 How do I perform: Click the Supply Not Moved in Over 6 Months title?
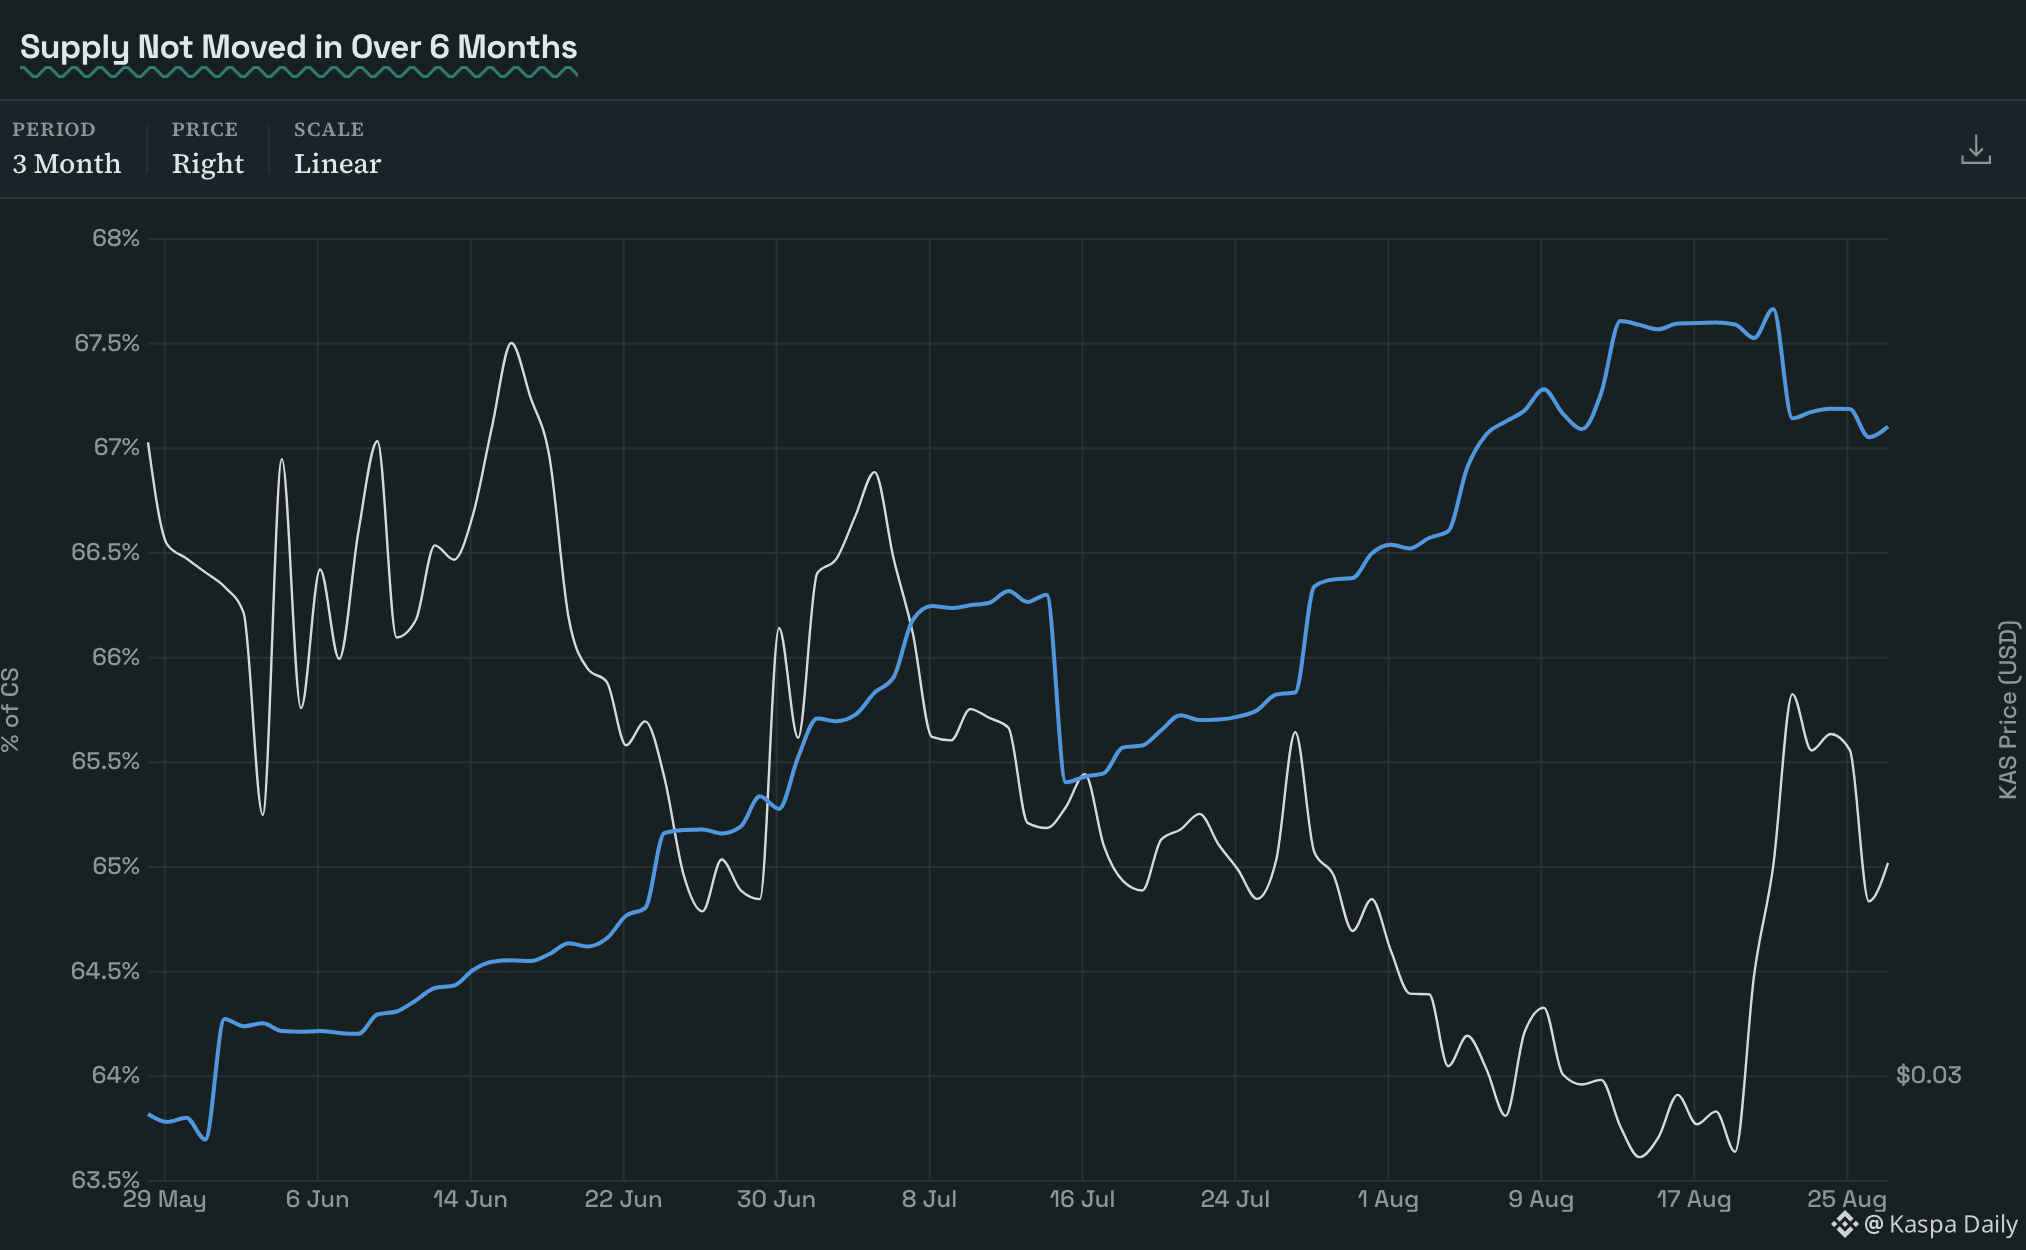299,47
